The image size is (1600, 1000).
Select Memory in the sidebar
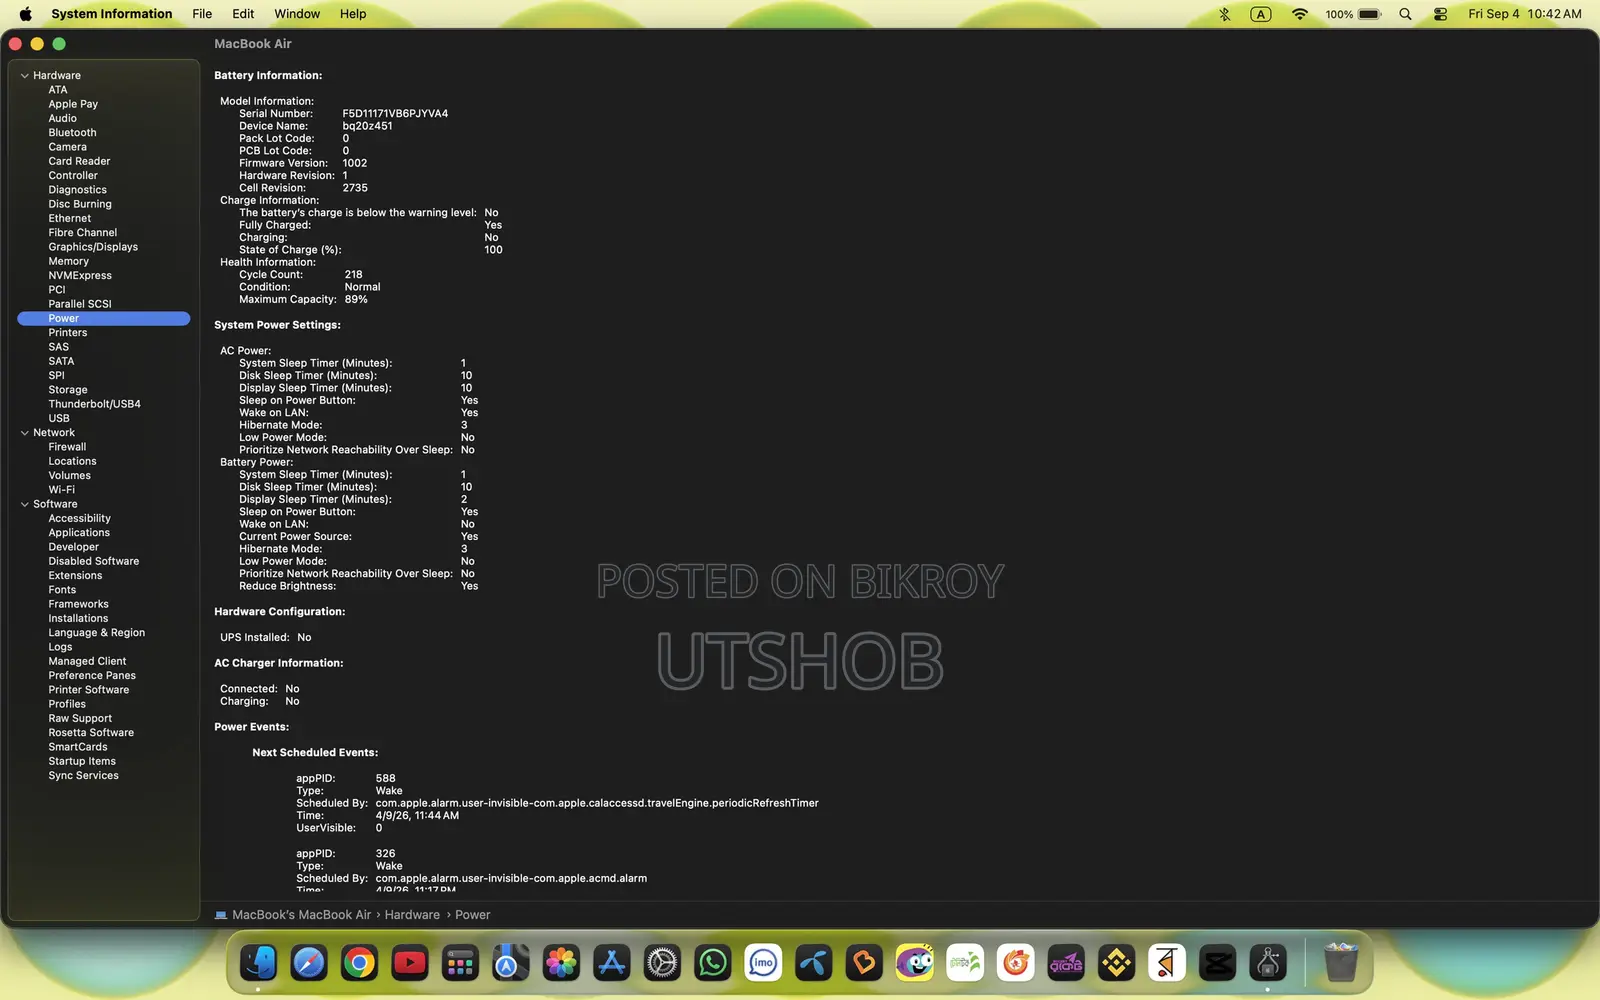69,261
